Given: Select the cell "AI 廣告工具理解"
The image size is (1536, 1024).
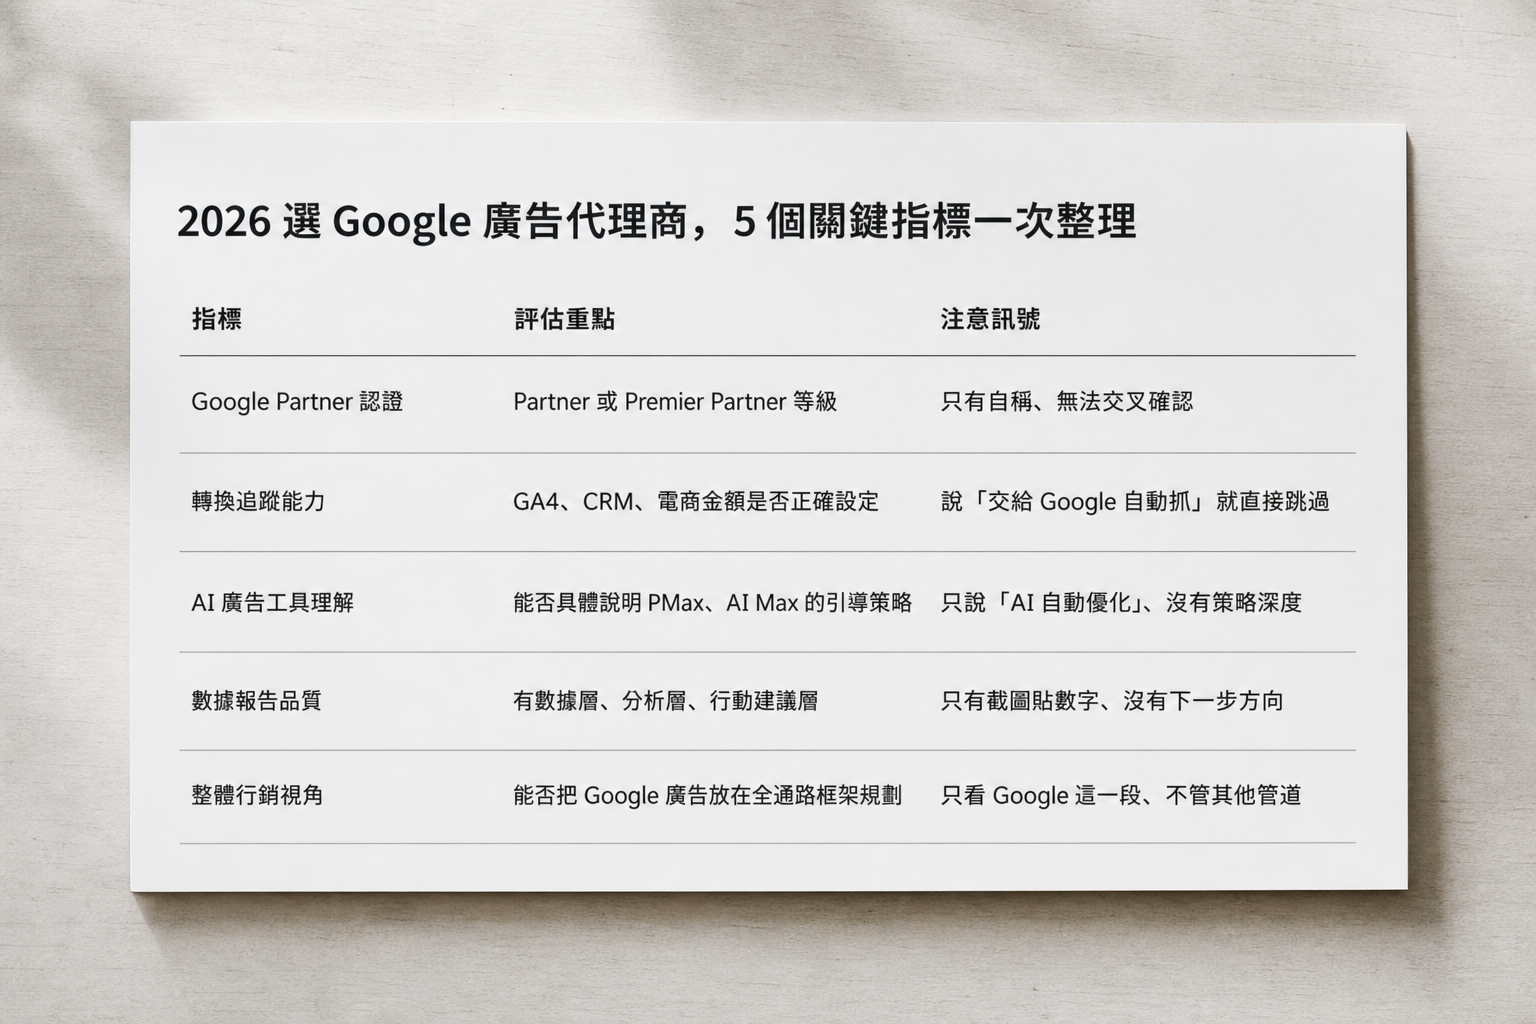Looking at the screenshot, I should coord(272,602).
